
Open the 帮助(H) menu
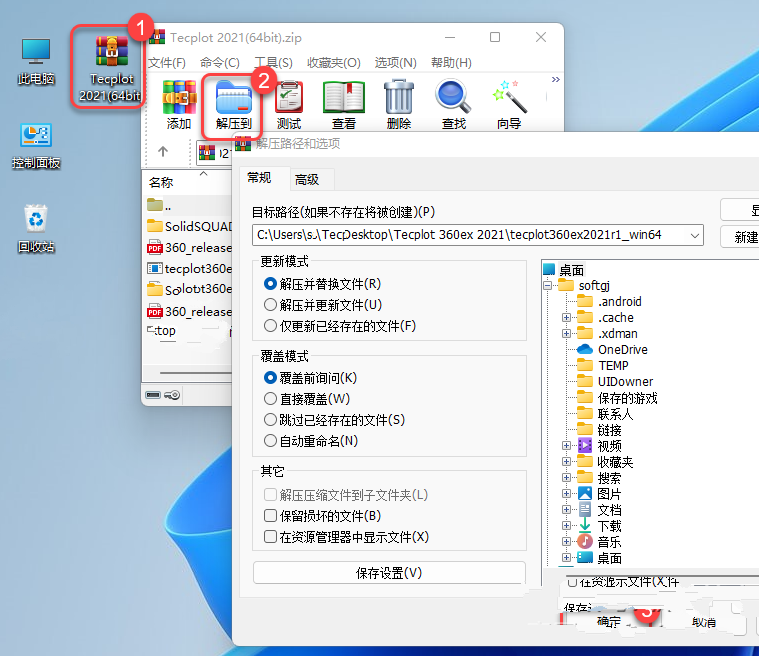click(451, 63)
